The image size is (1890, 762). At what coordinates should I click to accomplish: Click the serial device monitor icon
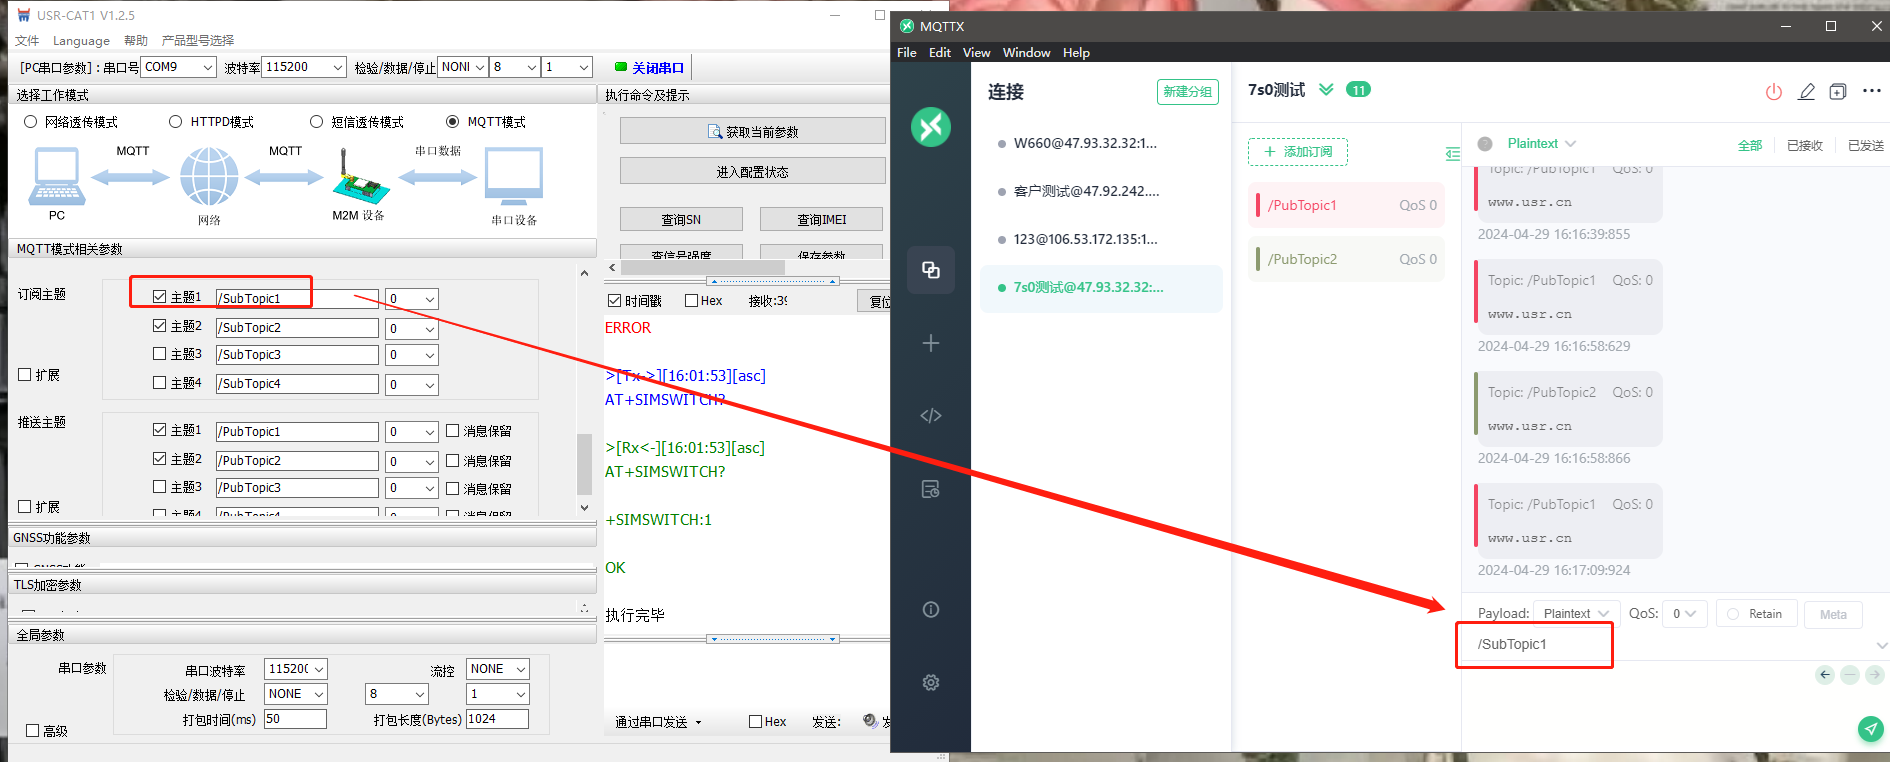tap(514, 177)
